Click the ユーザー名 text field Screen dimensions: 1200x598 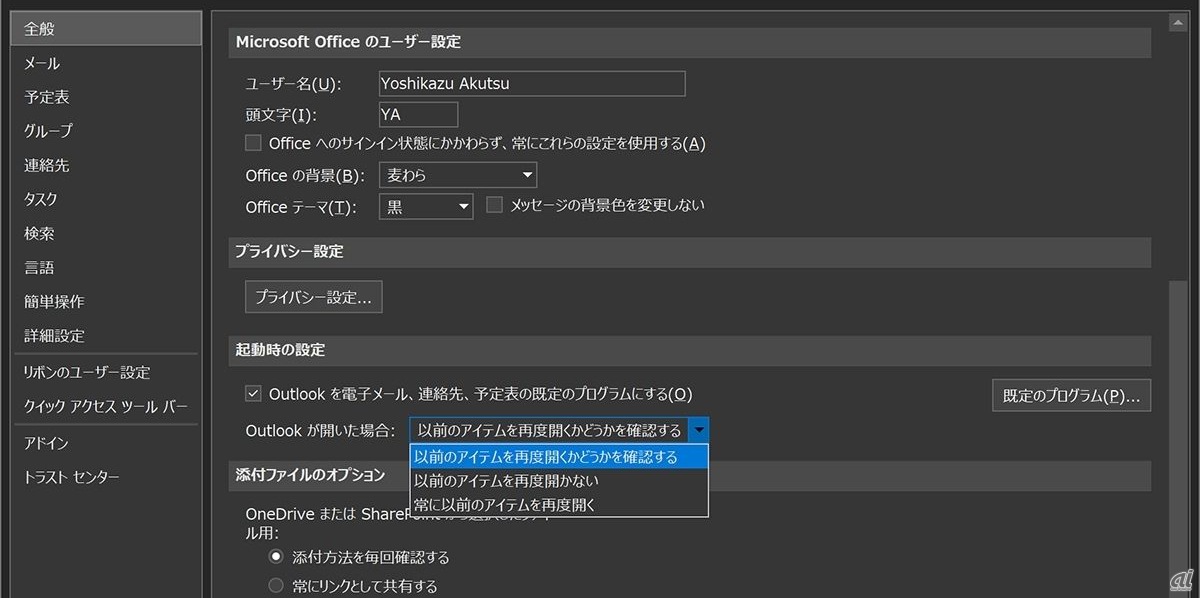click(x=532, y=84)
